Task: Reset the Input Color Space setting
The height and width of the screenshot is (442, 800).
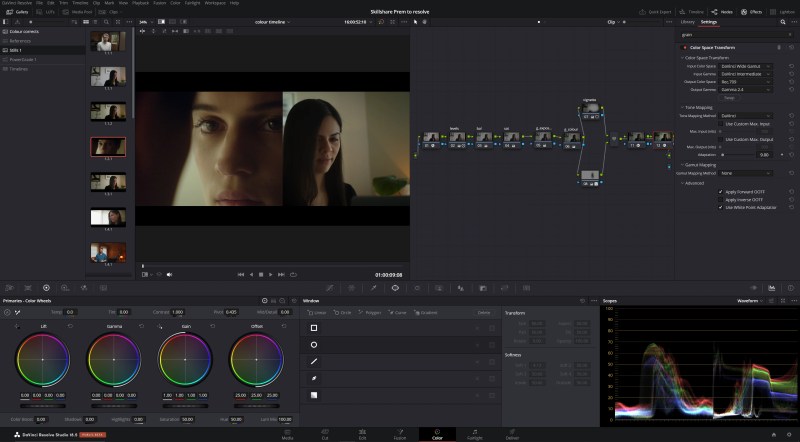Action: [x=791, y=66]
